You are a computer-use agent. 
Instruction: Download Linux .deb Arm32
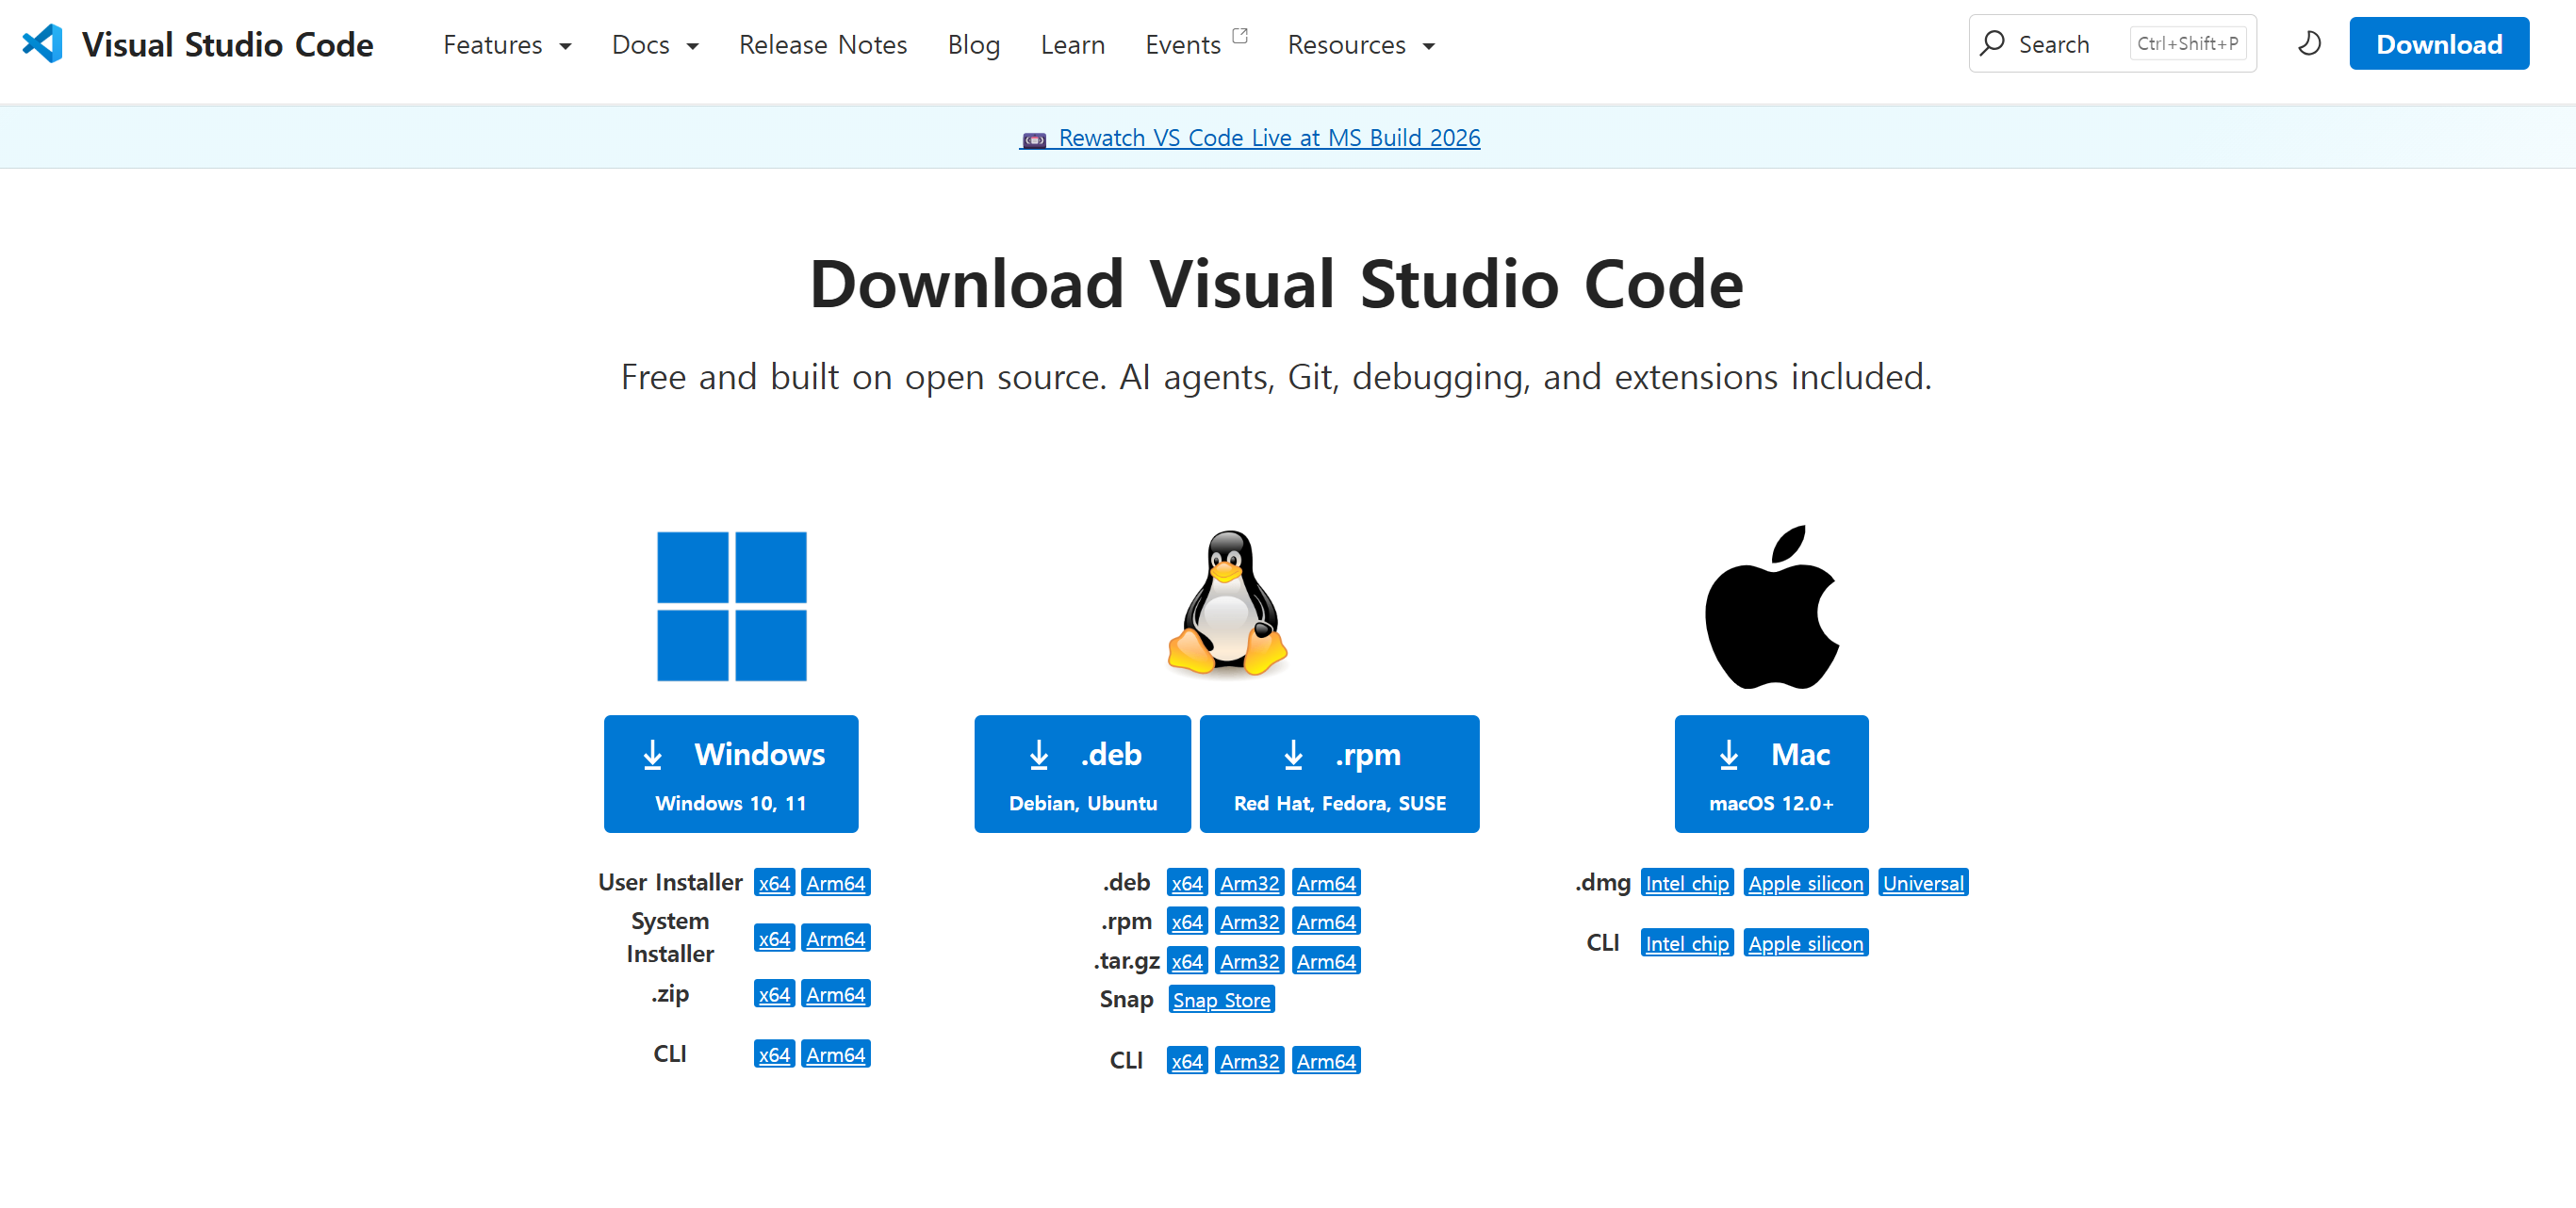tap(1249, 883)
